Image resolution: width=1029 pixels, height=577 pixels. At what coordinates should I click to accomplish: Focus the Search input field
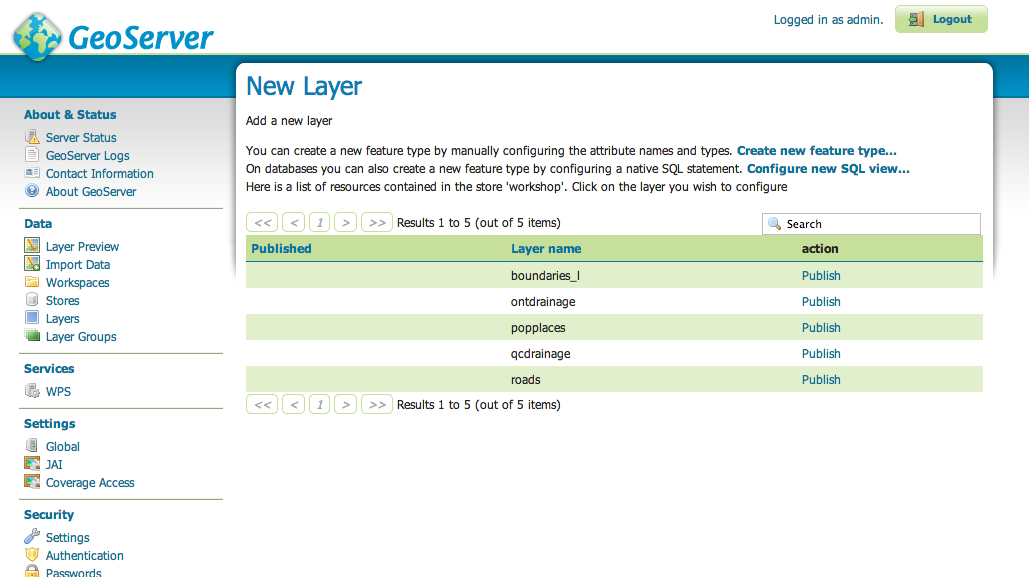pyautogui.click(x=872, y=224)
